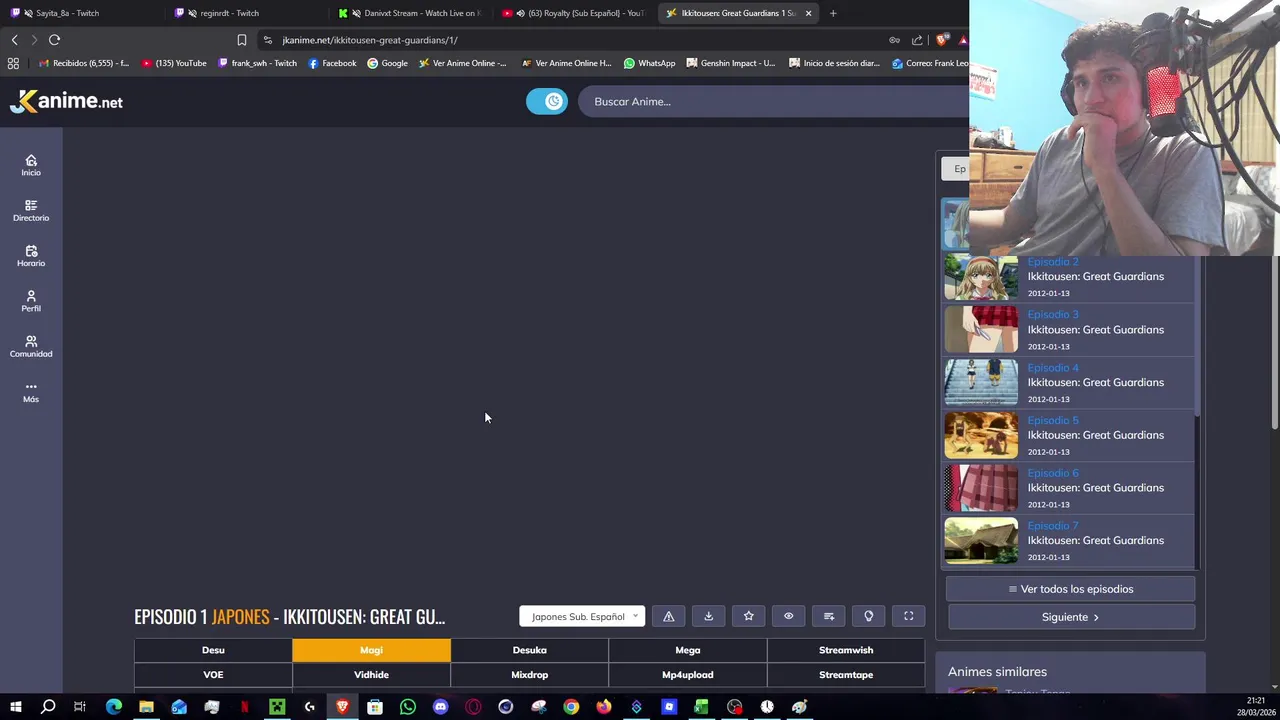
Task: Open Discord from the taskbar
Action: coord(440,707)
